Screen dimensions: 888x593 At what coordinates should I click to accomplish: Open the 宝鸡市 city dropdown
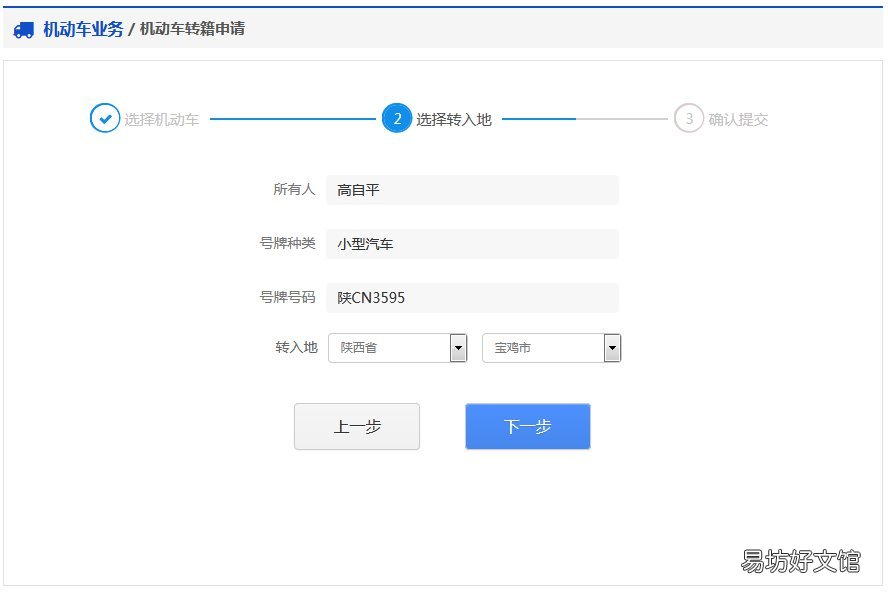click(552, 348)
